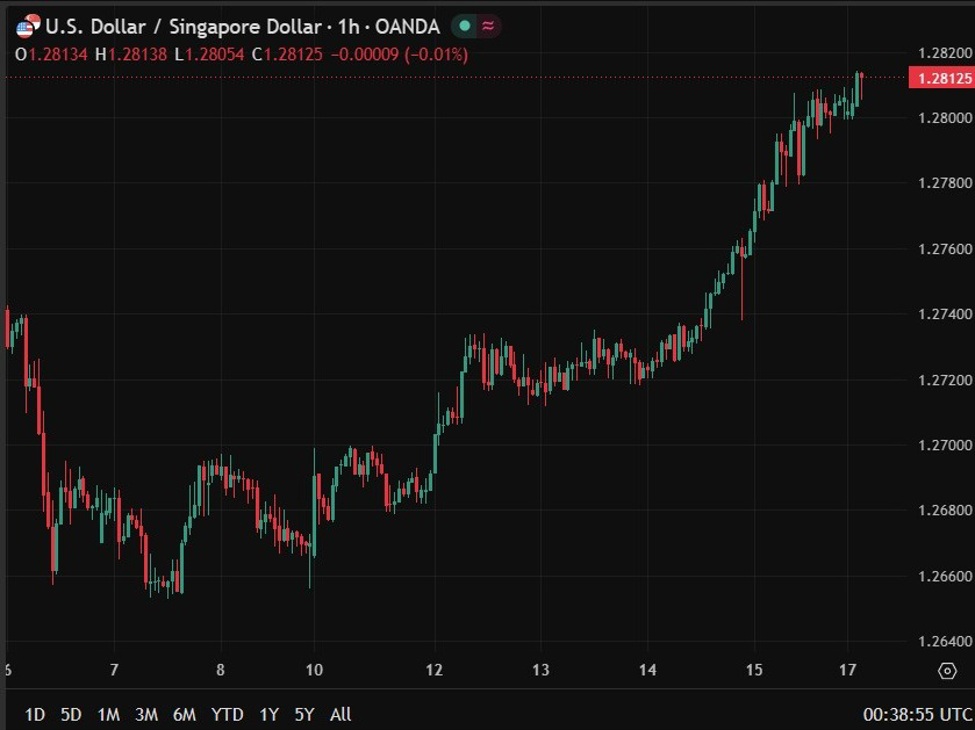Viewport: 975px width, 730px height.
Task: Click date 12 on time axis
Action: point(434,670)
